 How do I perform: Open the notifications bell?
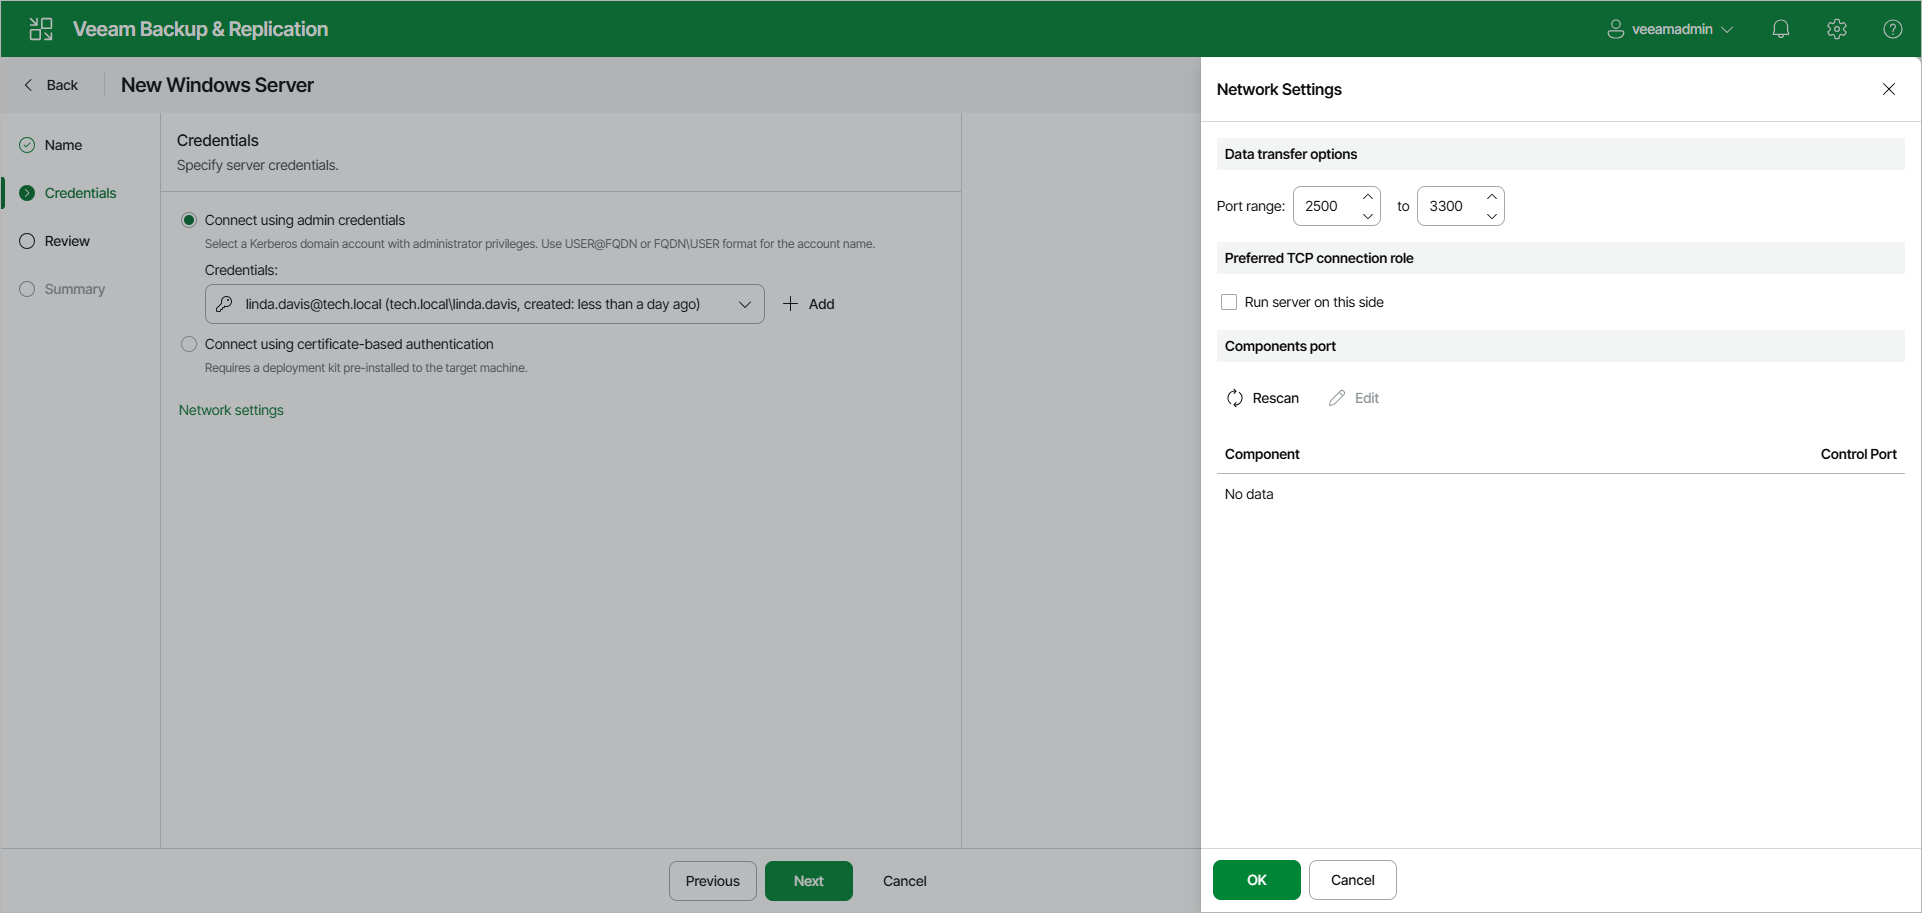pyautogui.click(x=1781, y=29)
